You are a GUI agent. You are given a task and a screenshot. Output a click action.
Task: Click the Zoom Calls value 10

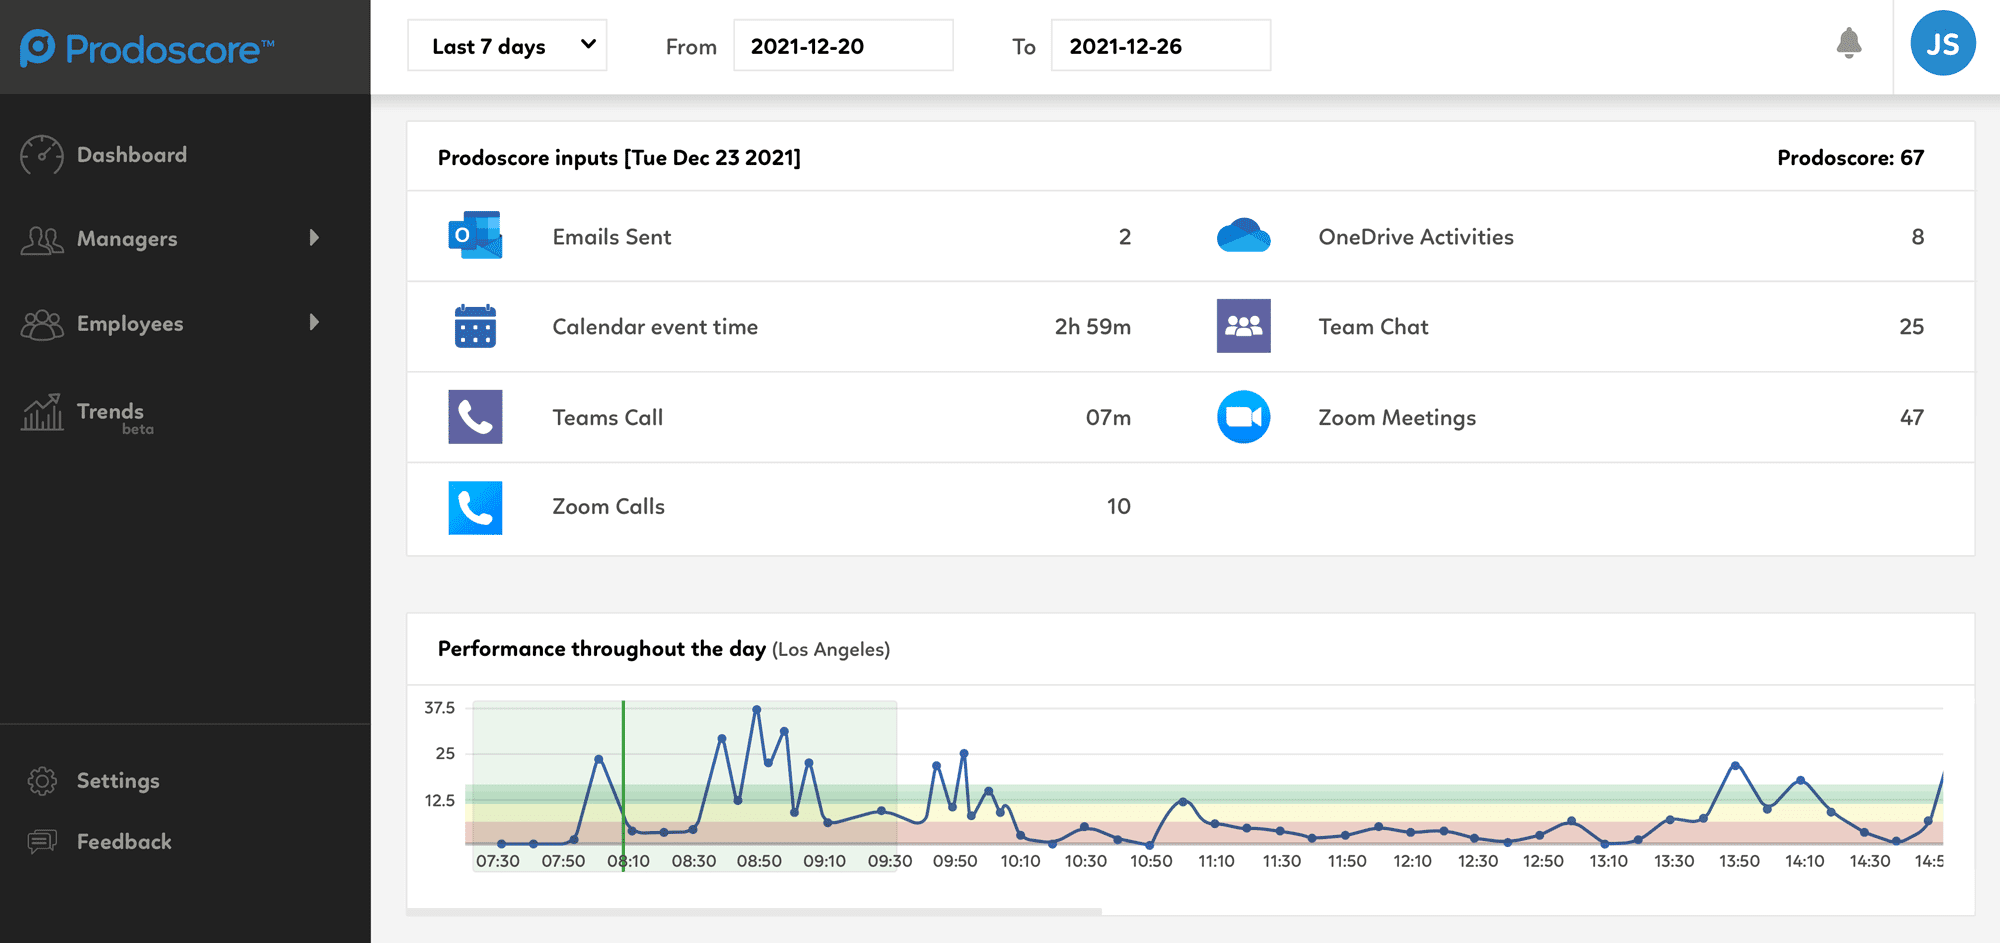[1118, 507]
